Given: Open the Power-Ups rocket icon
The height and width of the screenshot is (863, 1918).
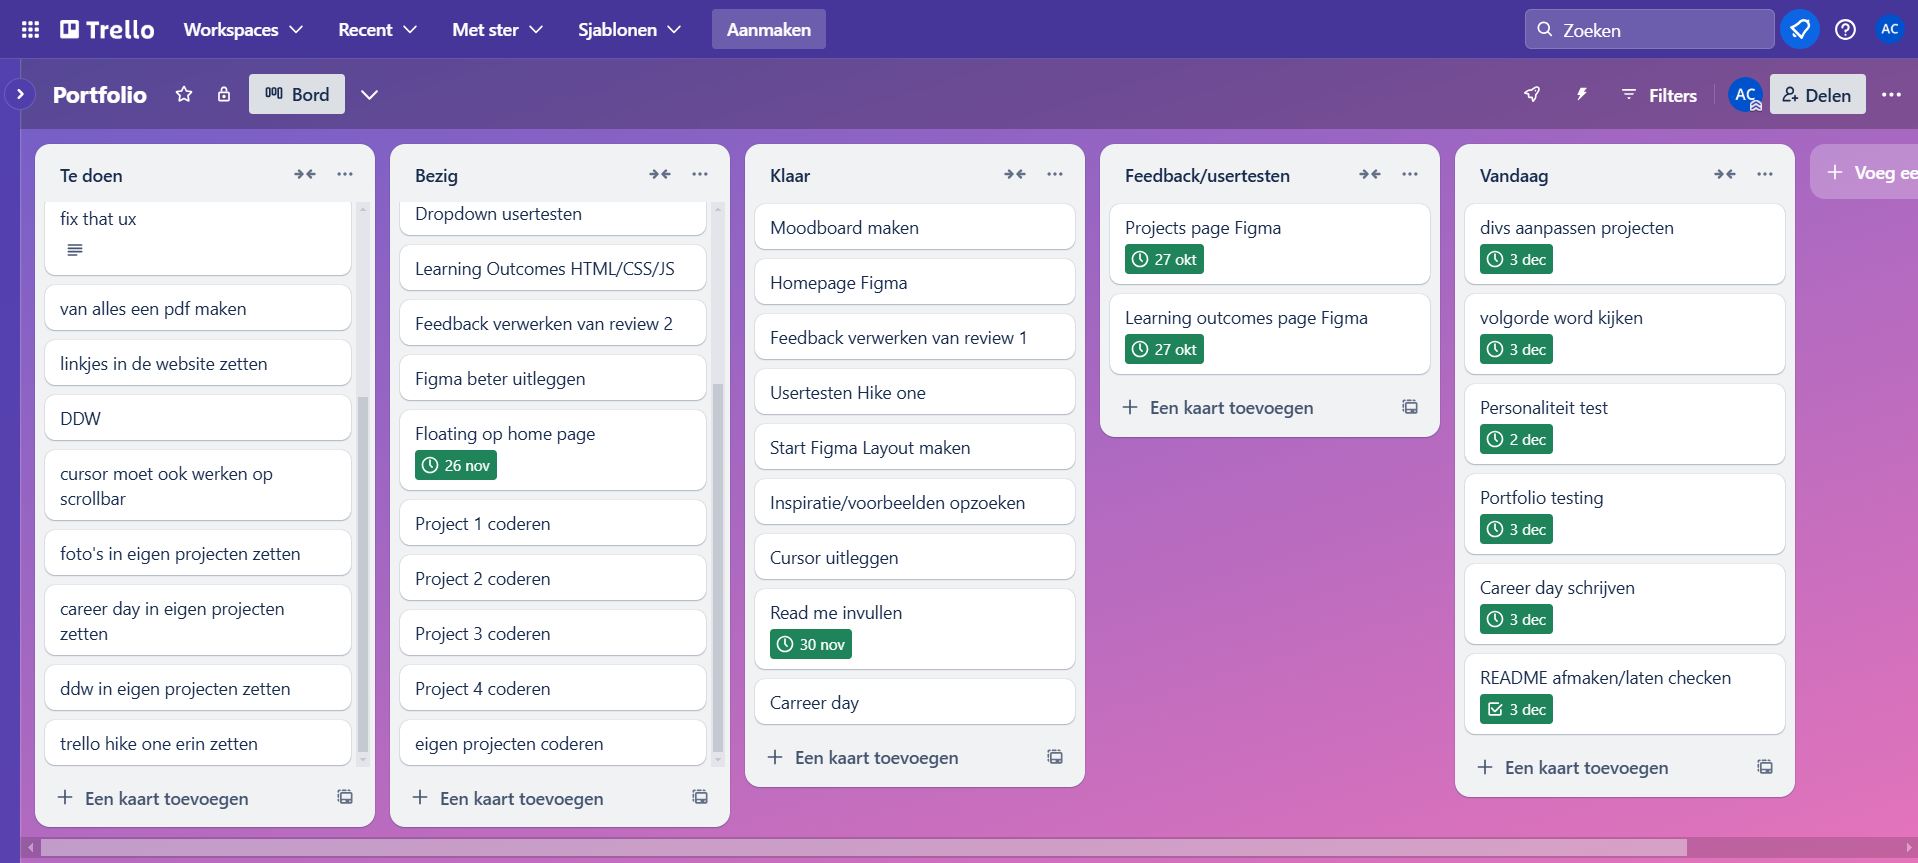Looking at the screenshot, I should pyautogui.click(x=1531, y=94).
